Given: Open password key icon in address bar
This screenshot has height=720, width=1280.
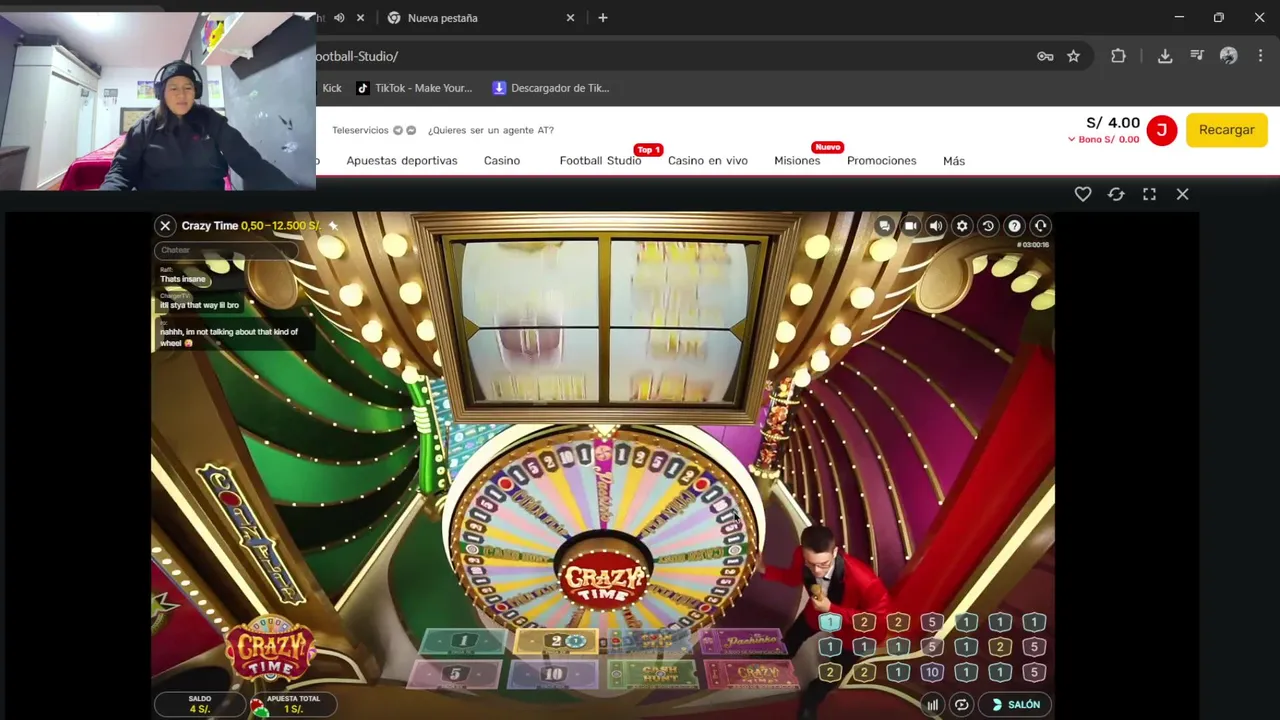Looking at the screenshot, I should pos(1045,56).
